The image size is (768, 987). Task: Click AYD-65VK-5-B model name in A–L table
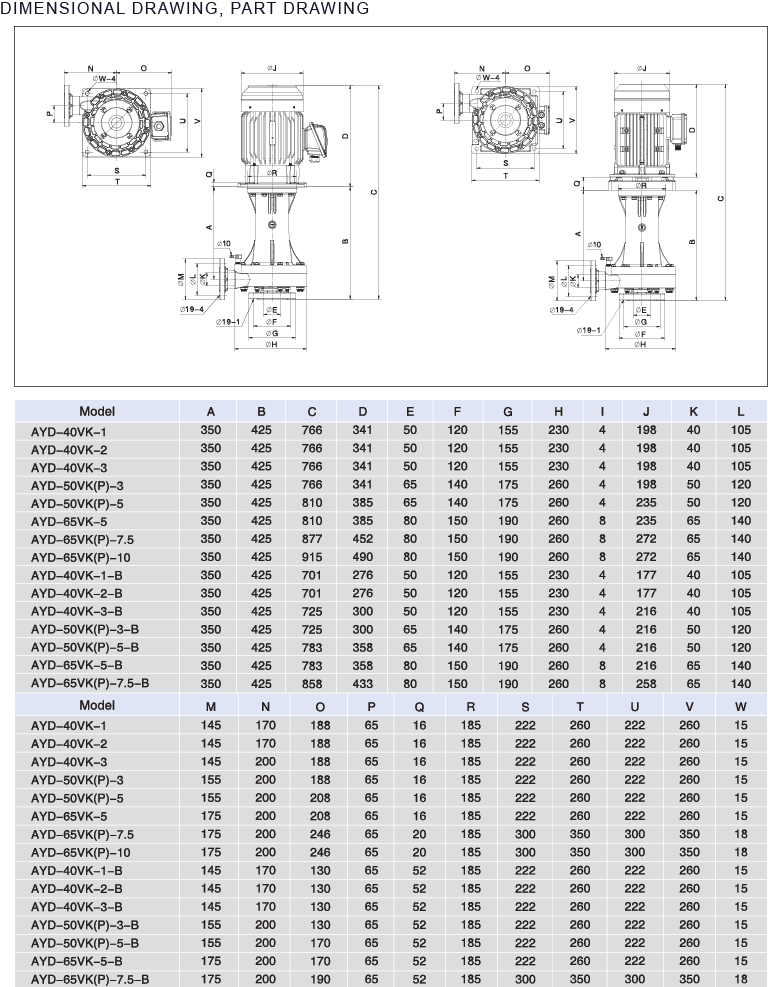pyautogui.click(x=77, y=665)
